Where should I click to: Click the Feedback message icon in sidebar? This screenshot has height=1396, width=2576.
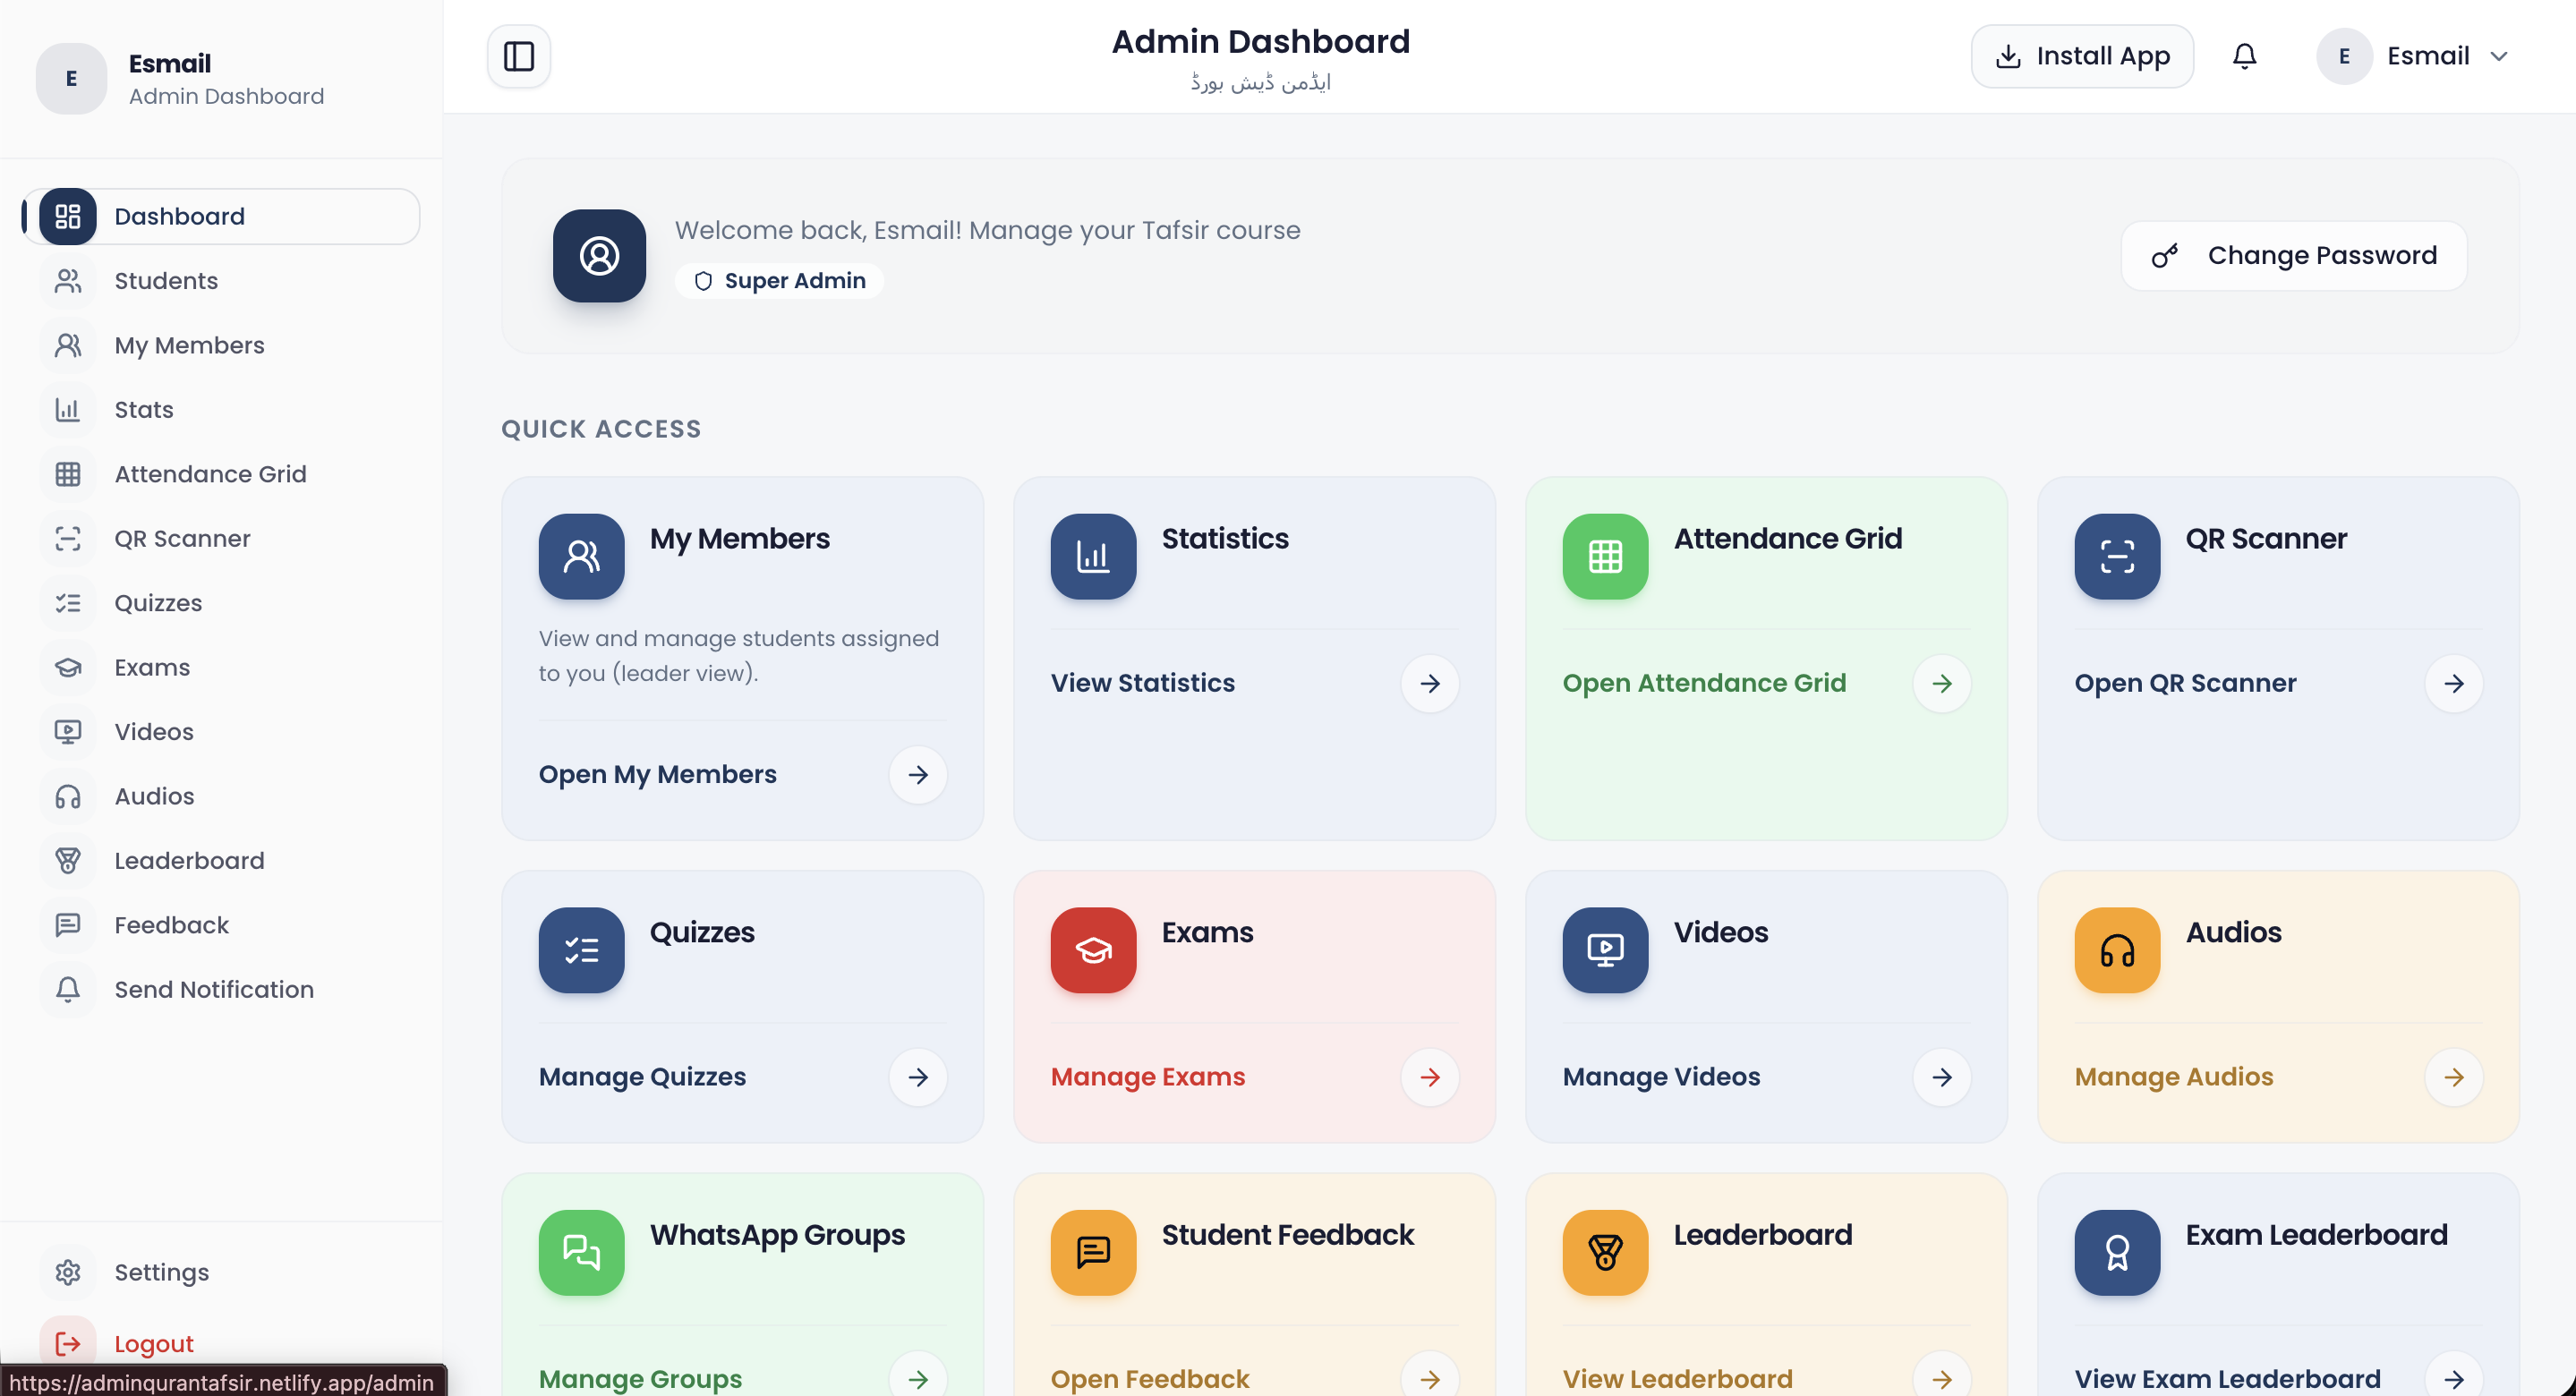pos(68,925)
